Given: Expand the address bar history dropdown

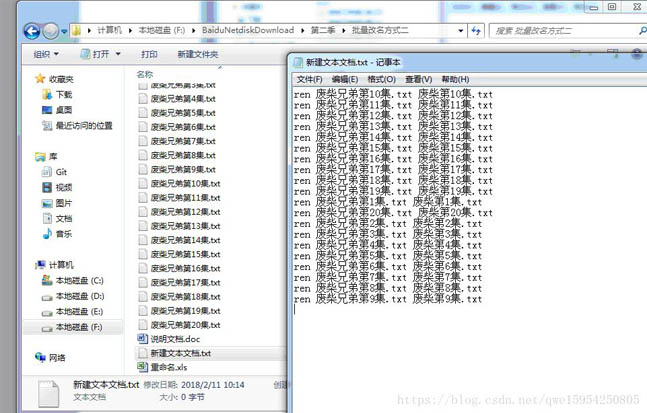Looking at the screenshot, I should coord(460,31).
